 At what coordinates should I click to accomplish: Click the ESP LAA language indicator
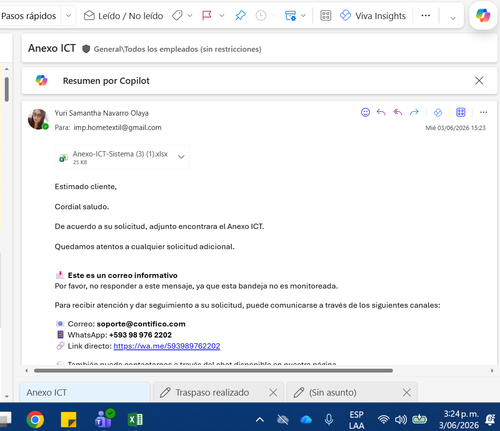356,420
